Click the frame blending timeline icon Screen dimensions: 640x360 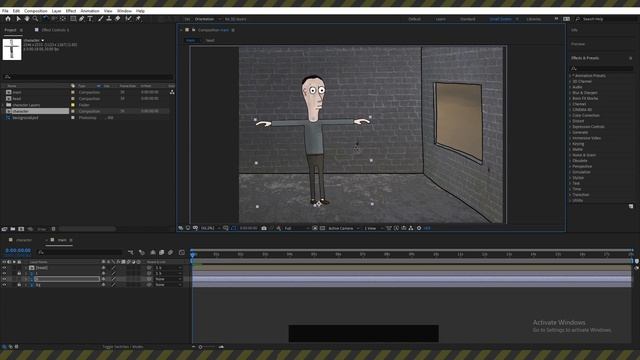pyautogui.click(x=162, y=253)
